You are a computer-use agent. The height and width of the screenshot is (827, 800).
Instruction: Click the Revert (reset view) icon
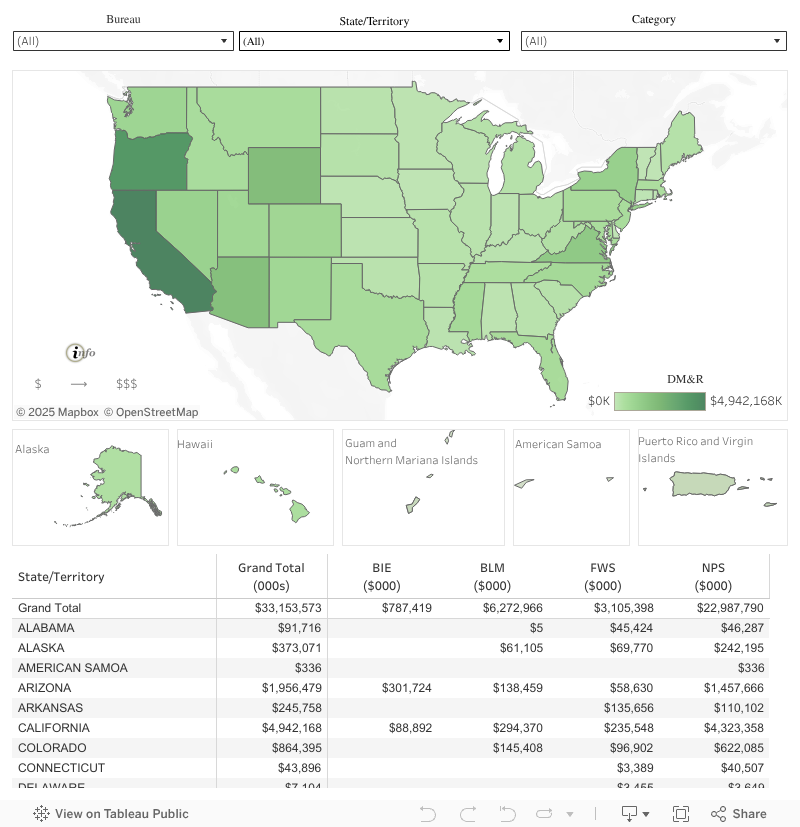pyautogui.click(x=507, y=814)
